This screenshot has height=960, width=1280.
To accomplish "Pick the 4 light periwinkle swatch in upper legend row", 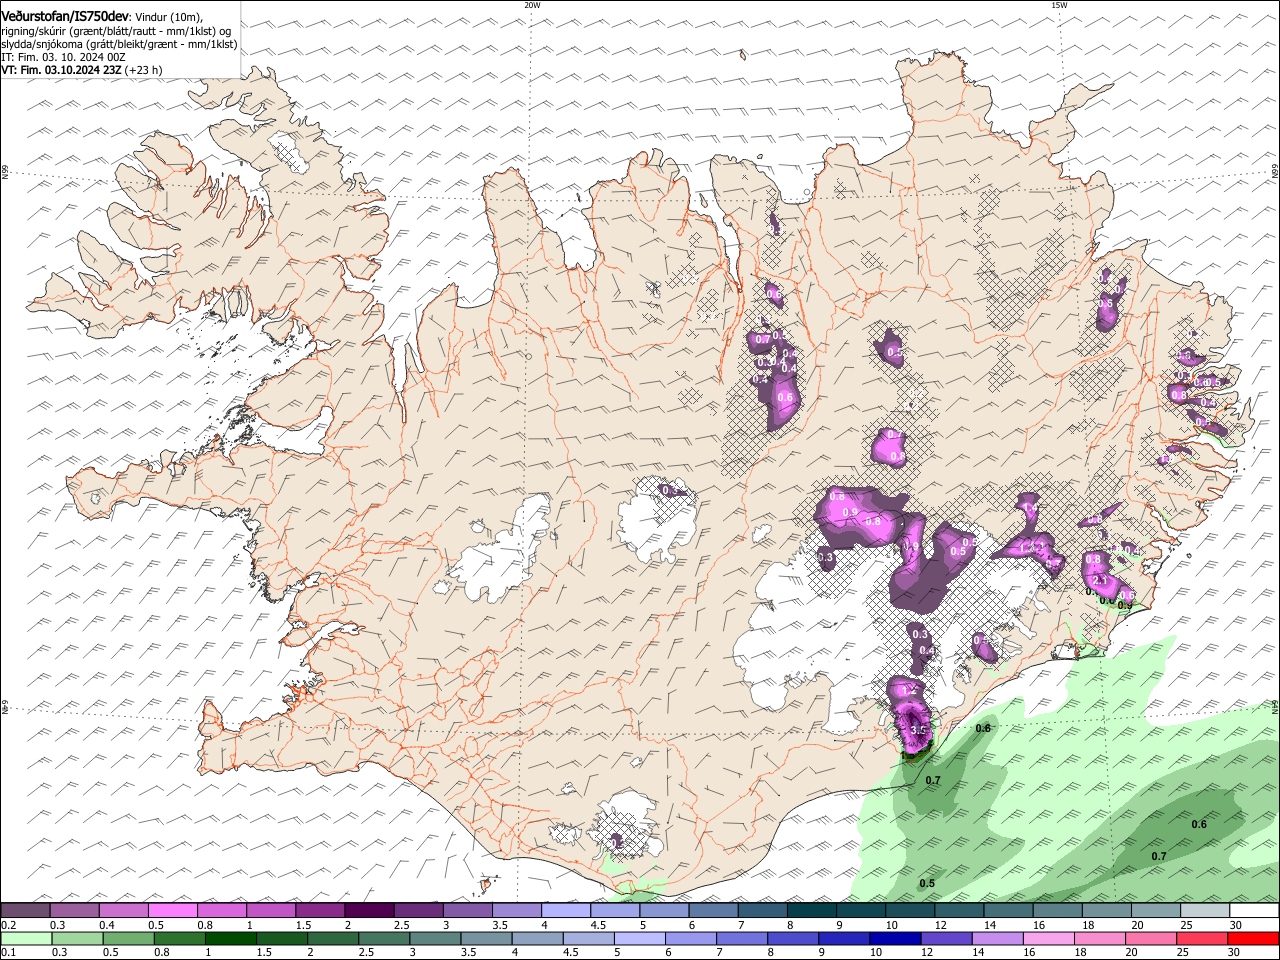I will tap(567, 910).
